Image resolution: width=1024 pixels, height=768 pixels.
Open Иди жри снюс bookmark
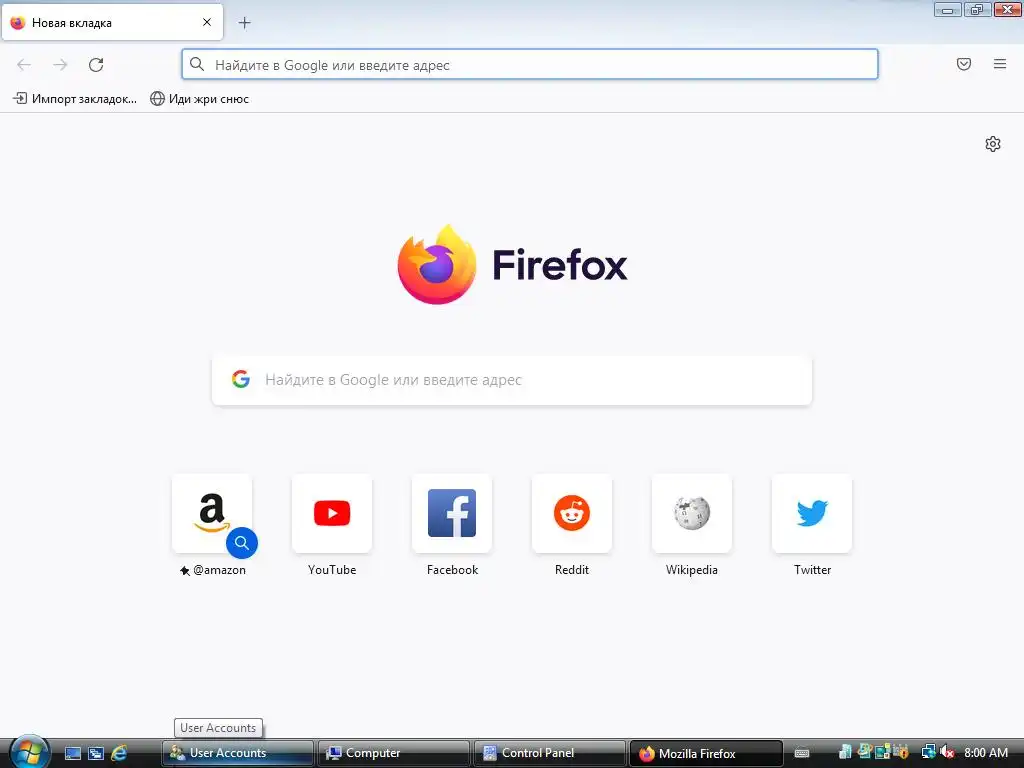click(x=200, y=99)
